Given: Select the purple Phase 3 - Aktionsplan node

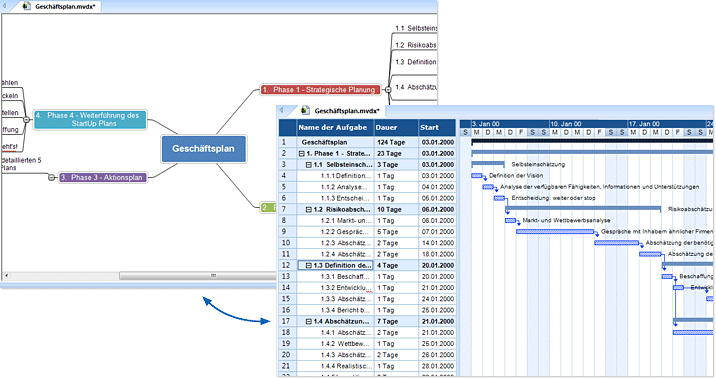Looking at the screenshot, I should (102, 177).
